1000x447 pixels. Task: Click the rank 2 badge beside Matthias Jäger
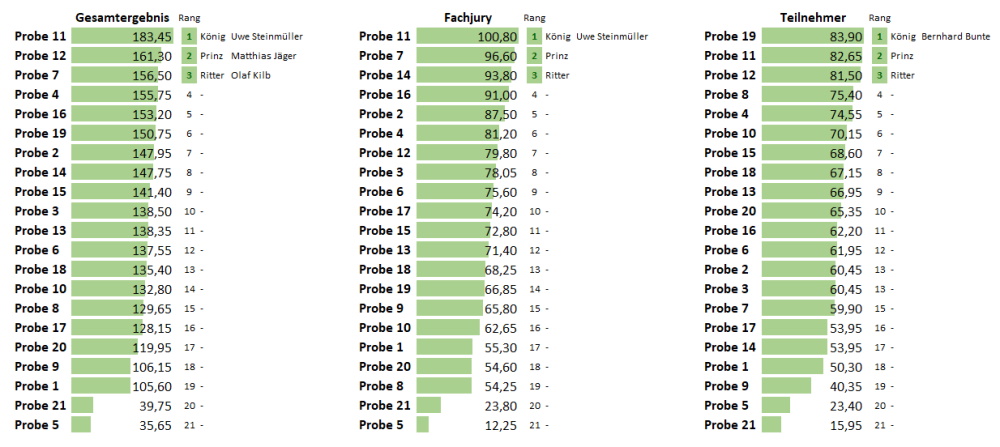186,56
